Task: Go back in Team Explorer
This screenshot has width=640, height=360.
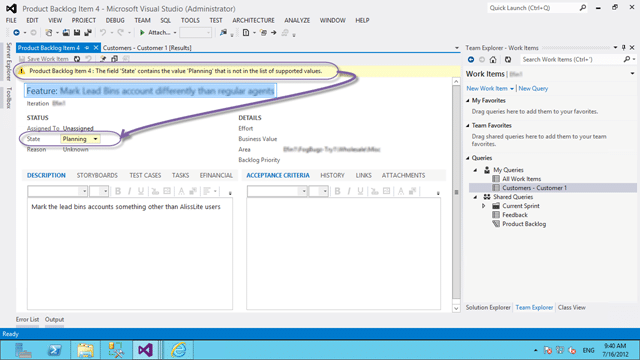Action: 471,60
